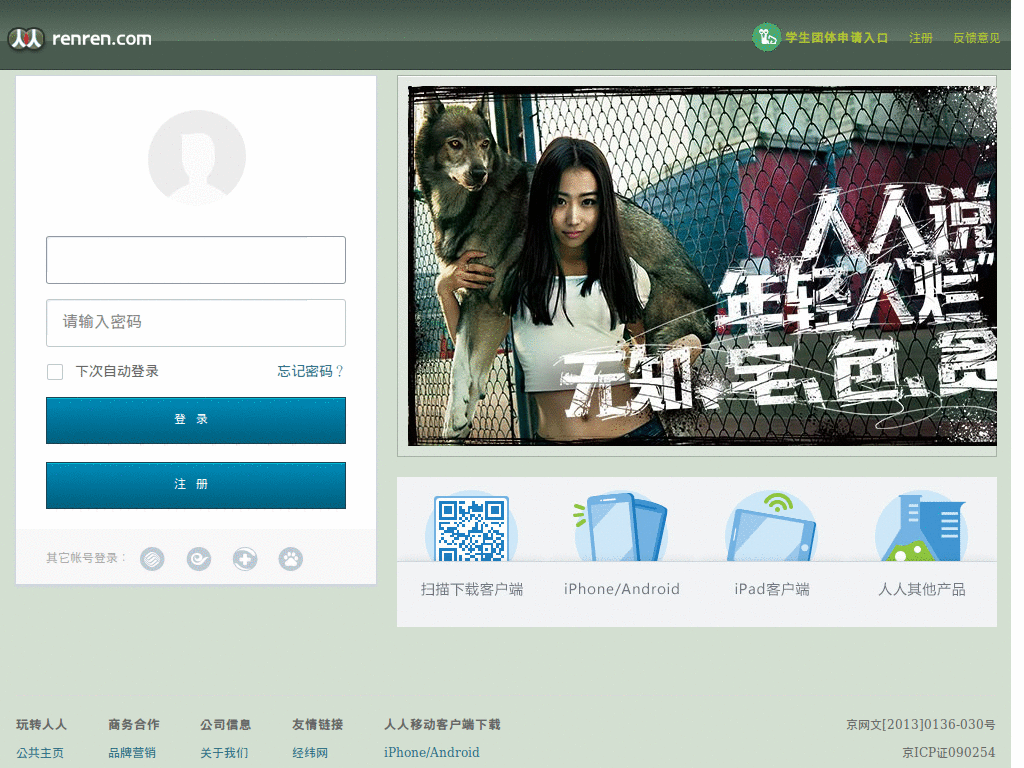Viewport: 1024px width, 768px height.
Task: Log in with Baidu paw icon
Action: pos(291,559)
